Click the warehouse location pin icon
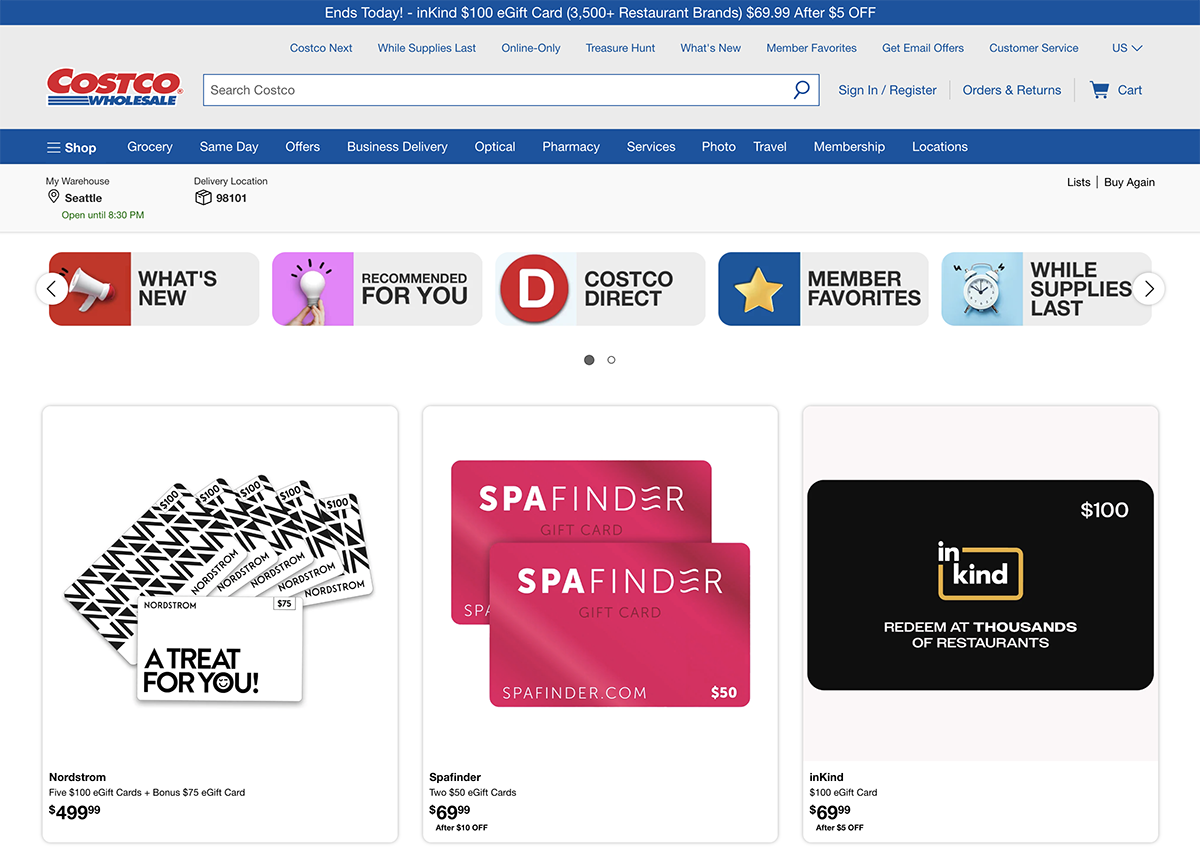Image resolution: width=1200 pixels, height=865 pixels. pos(54,197)
